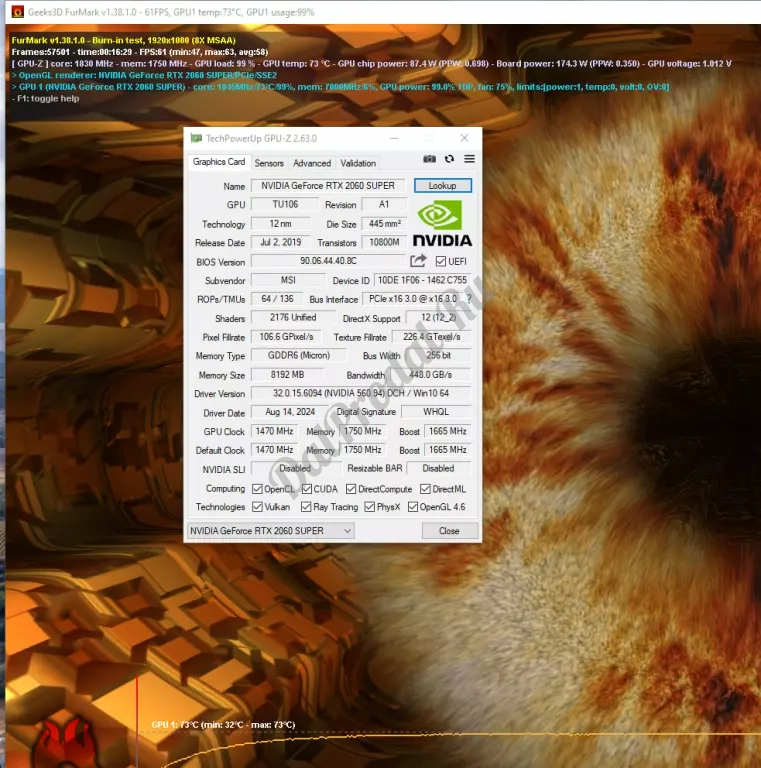The width and height of the screenshot is (761, 768).
Task: Click the Driver Date value Aug 14, 2024
Action: [290, 412]
